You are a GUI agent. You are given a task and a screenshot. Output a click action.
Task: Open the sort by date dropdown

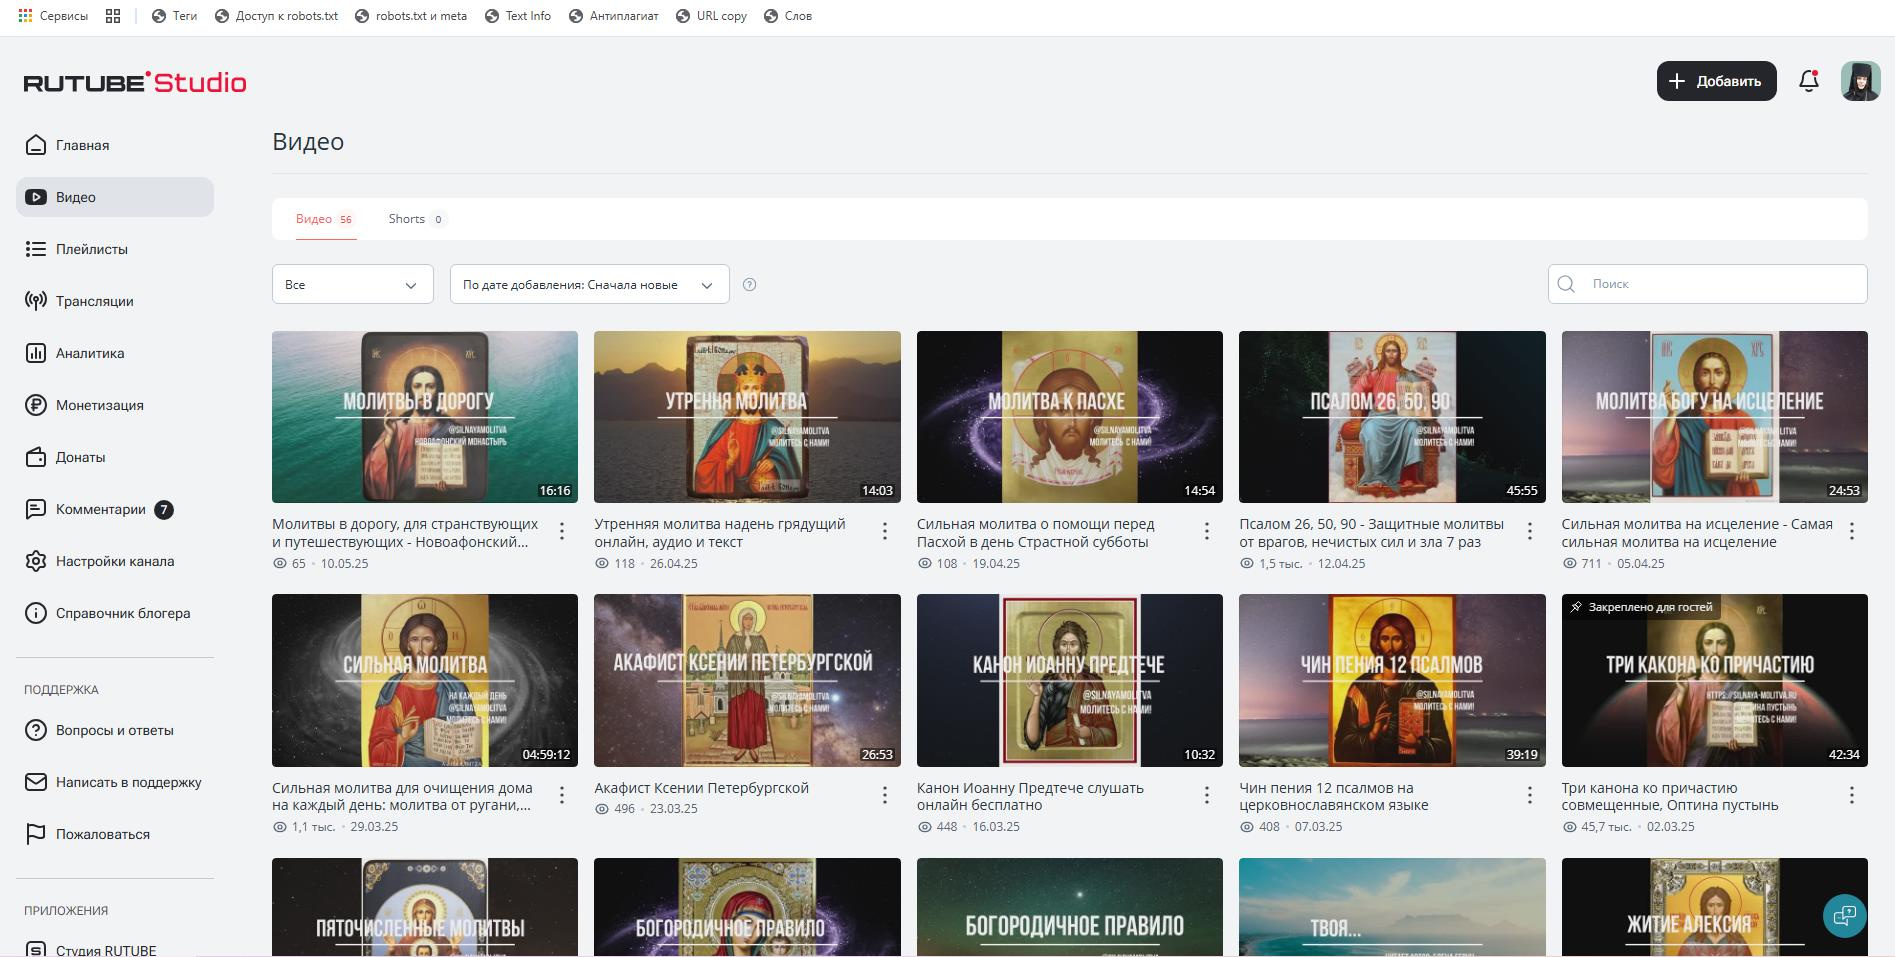590,285
